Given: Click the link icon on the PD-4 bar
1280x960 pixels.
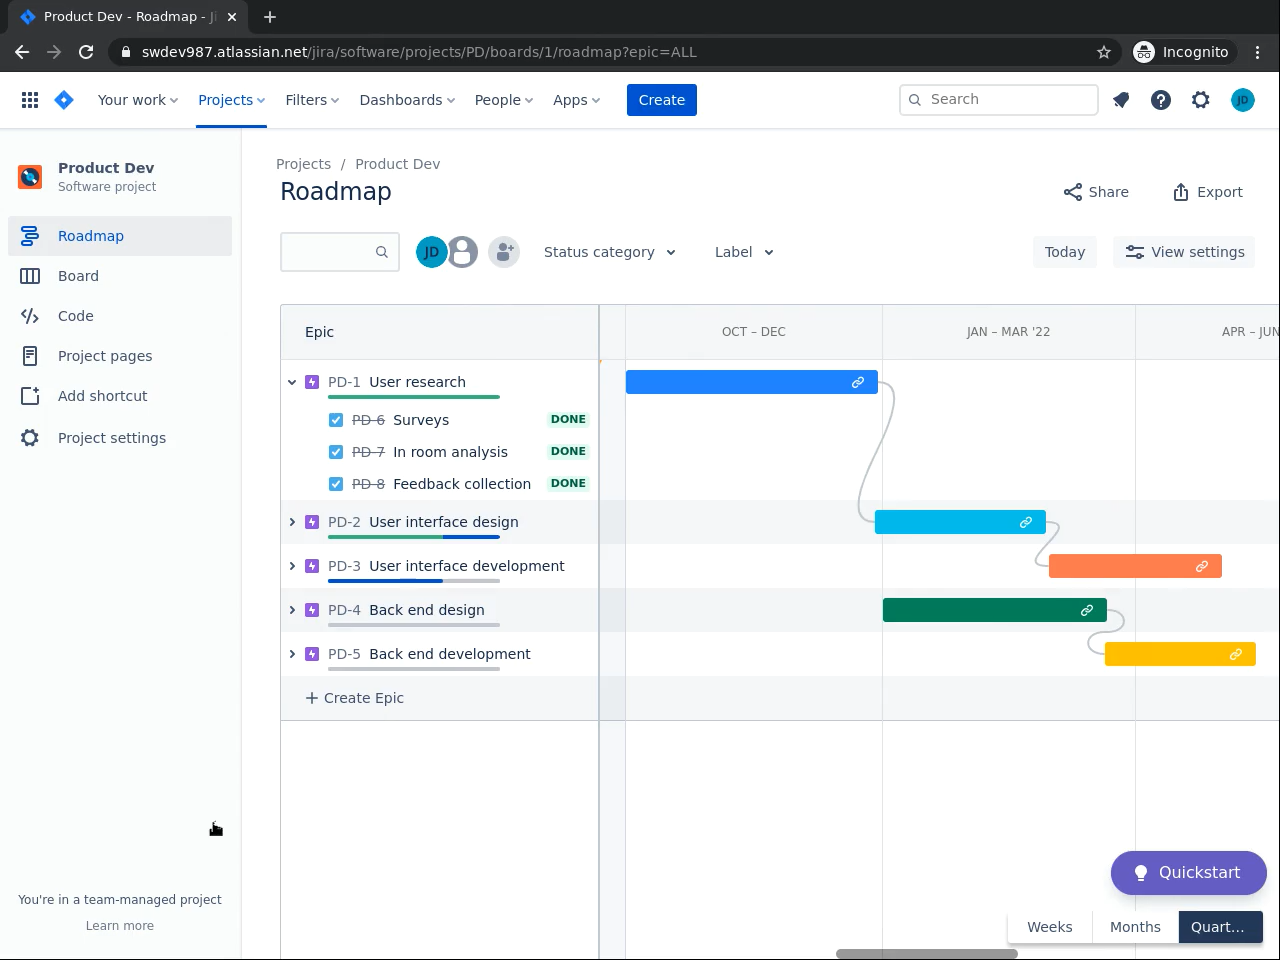Looking at the screenshot, I should [x=1087, y=610].
